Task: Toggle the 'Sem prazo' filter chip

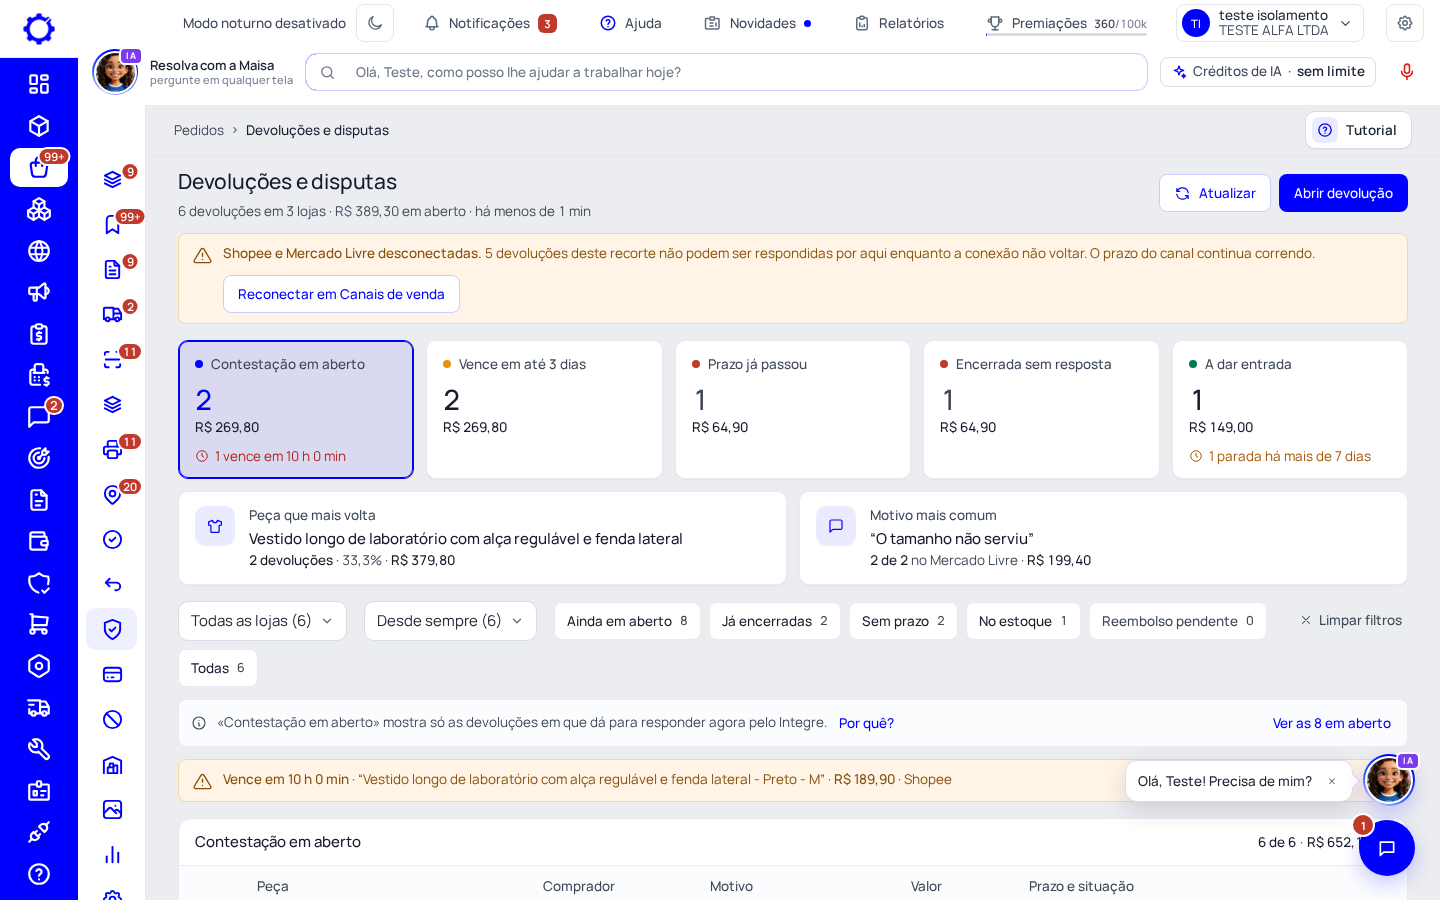Action: [903, 621]
